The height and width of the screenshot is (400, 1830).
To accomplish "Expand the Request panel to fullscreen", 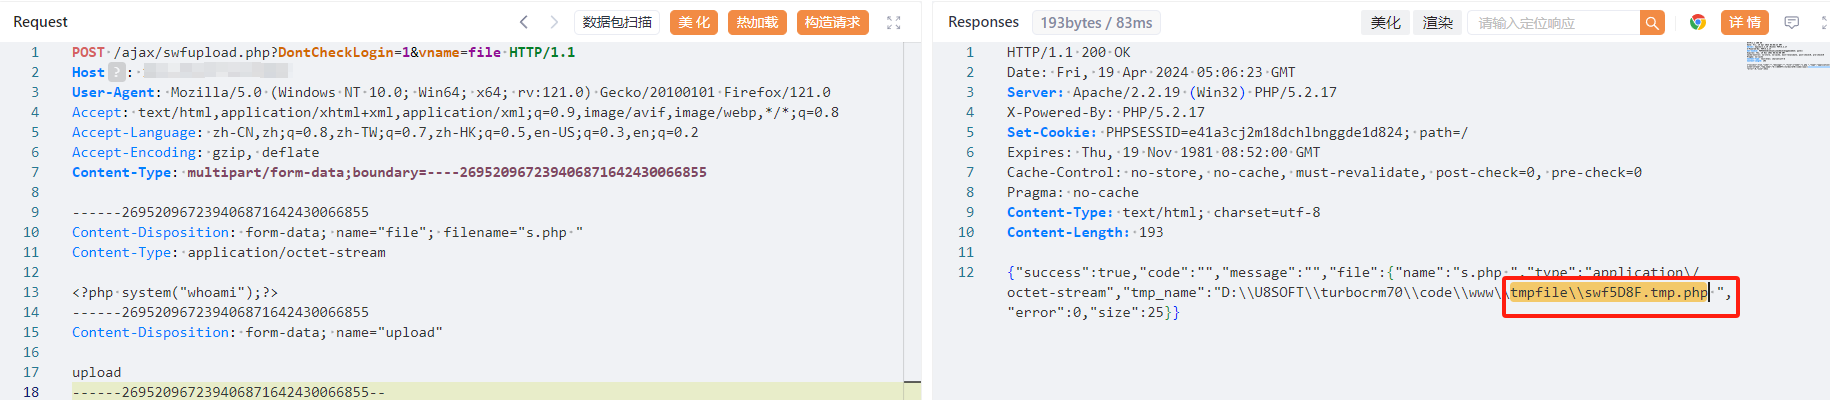I will 894,22.
